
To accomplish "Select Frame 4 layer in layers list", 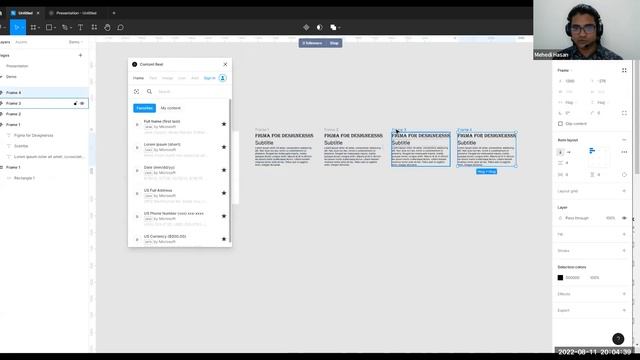I will point(44,93).
